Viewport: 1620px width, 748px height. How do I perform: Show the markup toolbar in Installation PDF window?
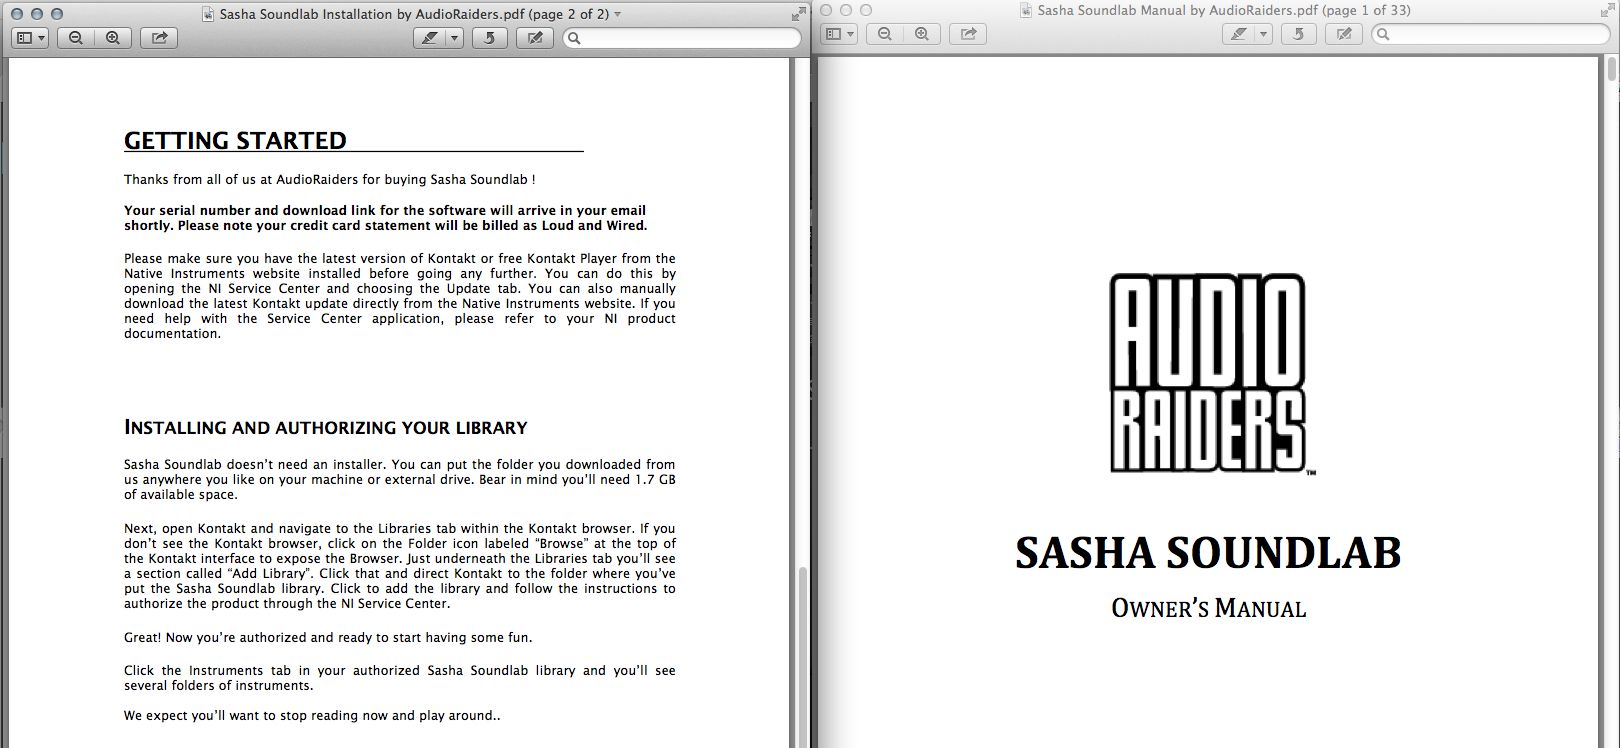click(535, 38)
